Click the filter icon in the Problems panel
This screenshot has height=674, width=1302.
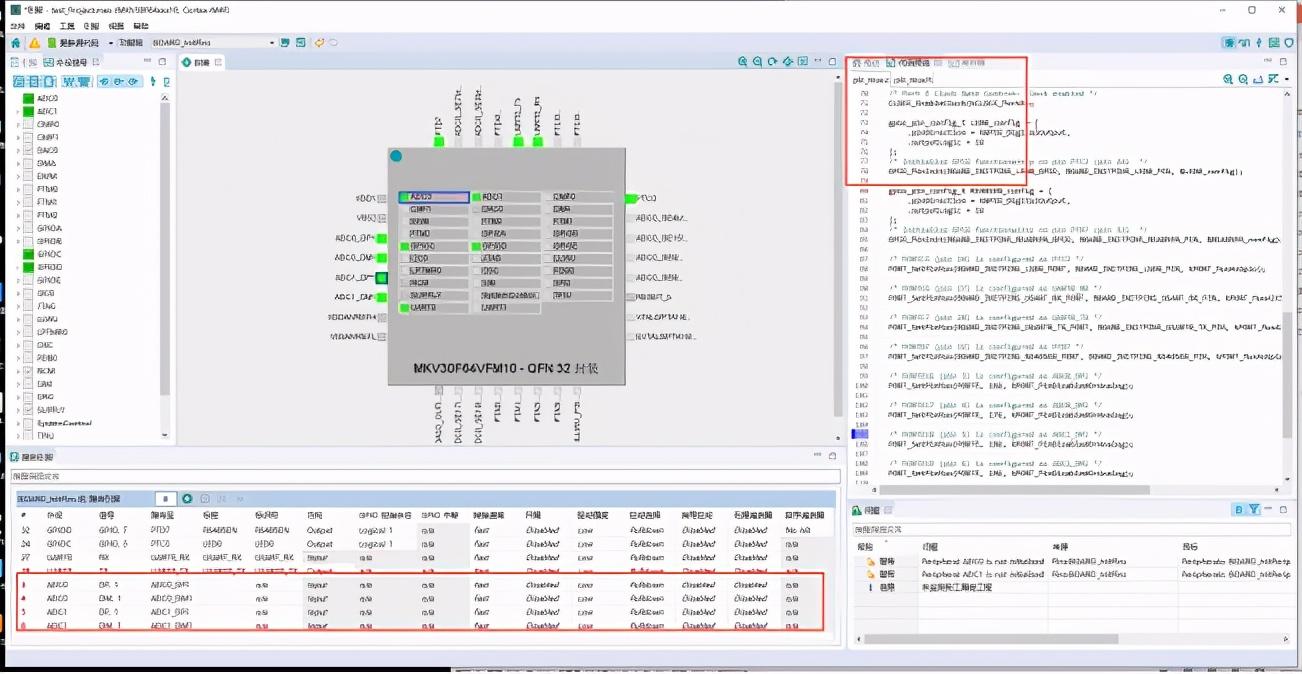pyautogui.click(x=1254, y=510)
